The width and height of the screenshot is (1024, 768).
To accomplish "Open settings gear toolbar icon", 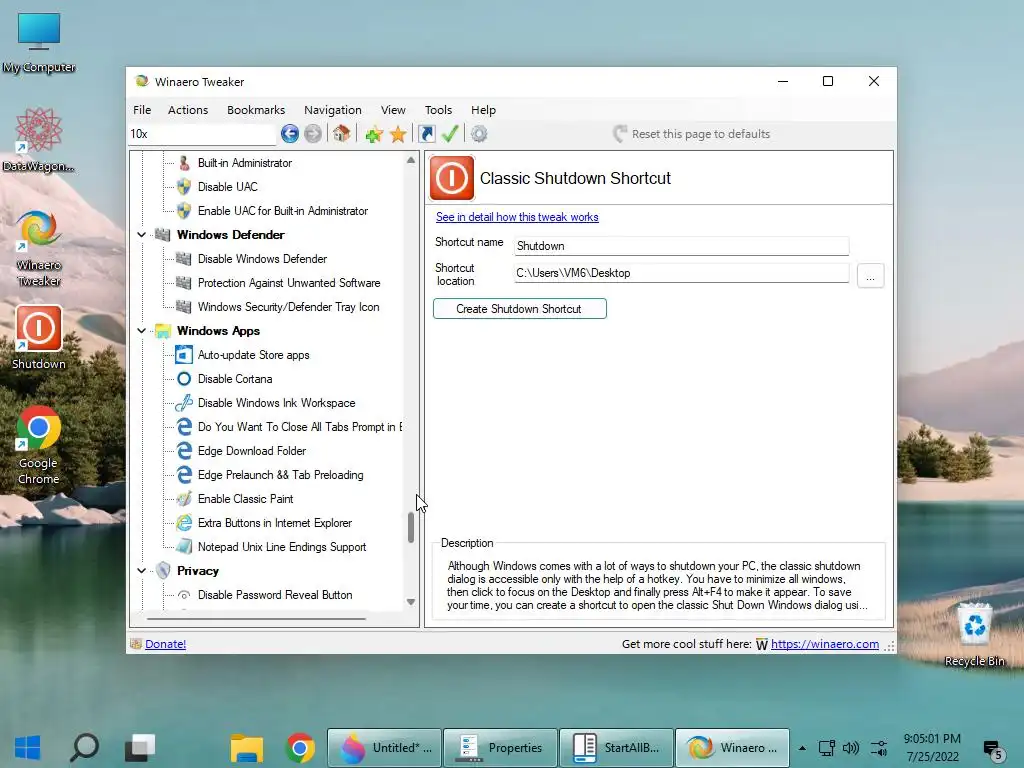I will click(x=479, y=134).
